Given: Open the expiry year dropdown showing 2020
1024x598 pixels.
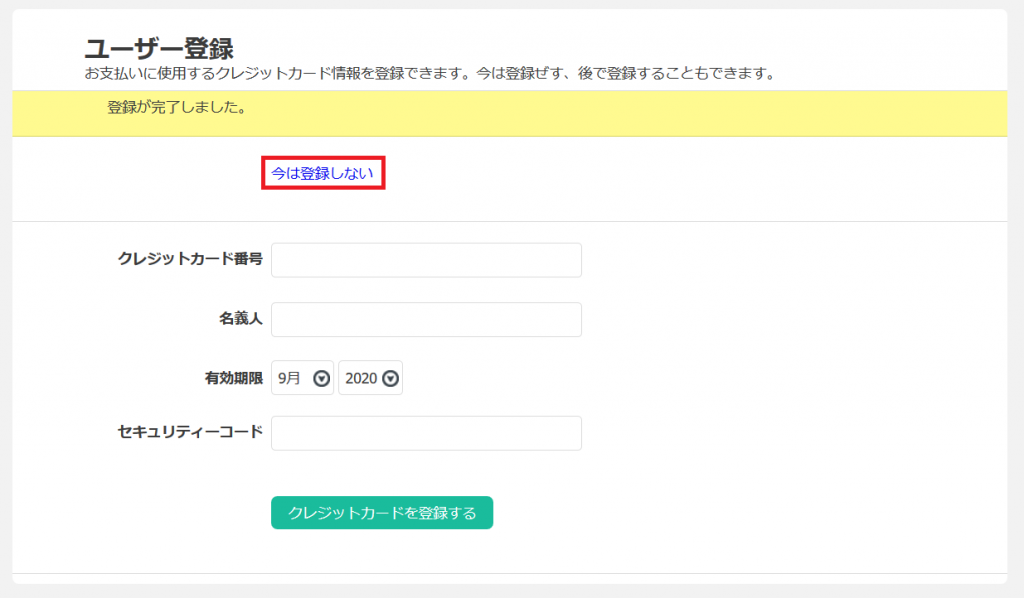Looking at the screenshot, I should click(x=370, y=378).
